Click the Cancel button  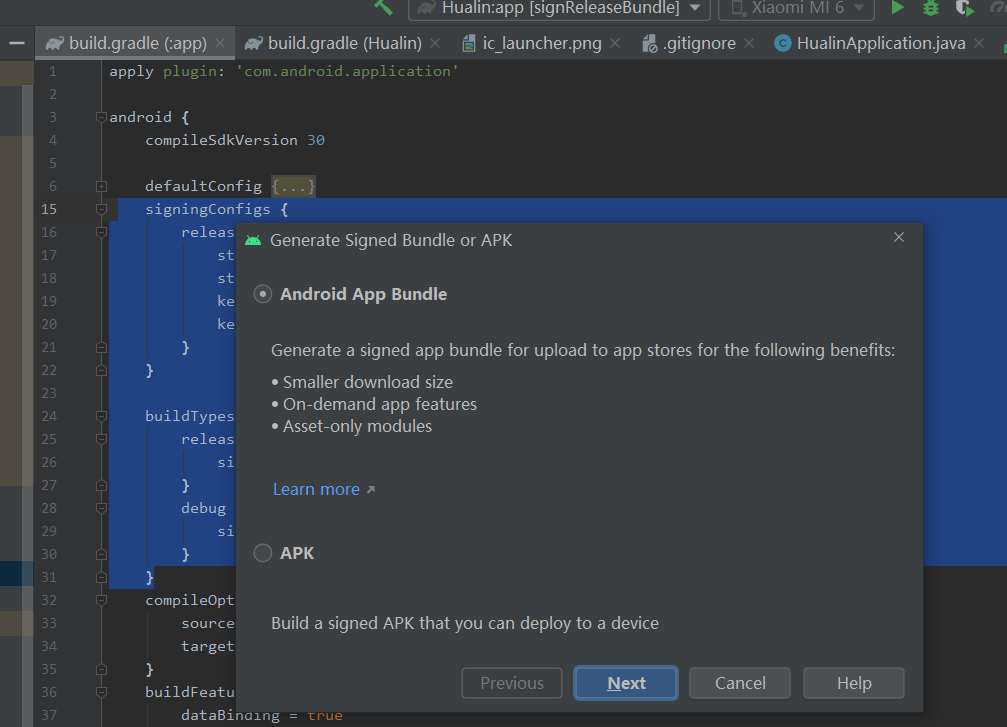740,683
